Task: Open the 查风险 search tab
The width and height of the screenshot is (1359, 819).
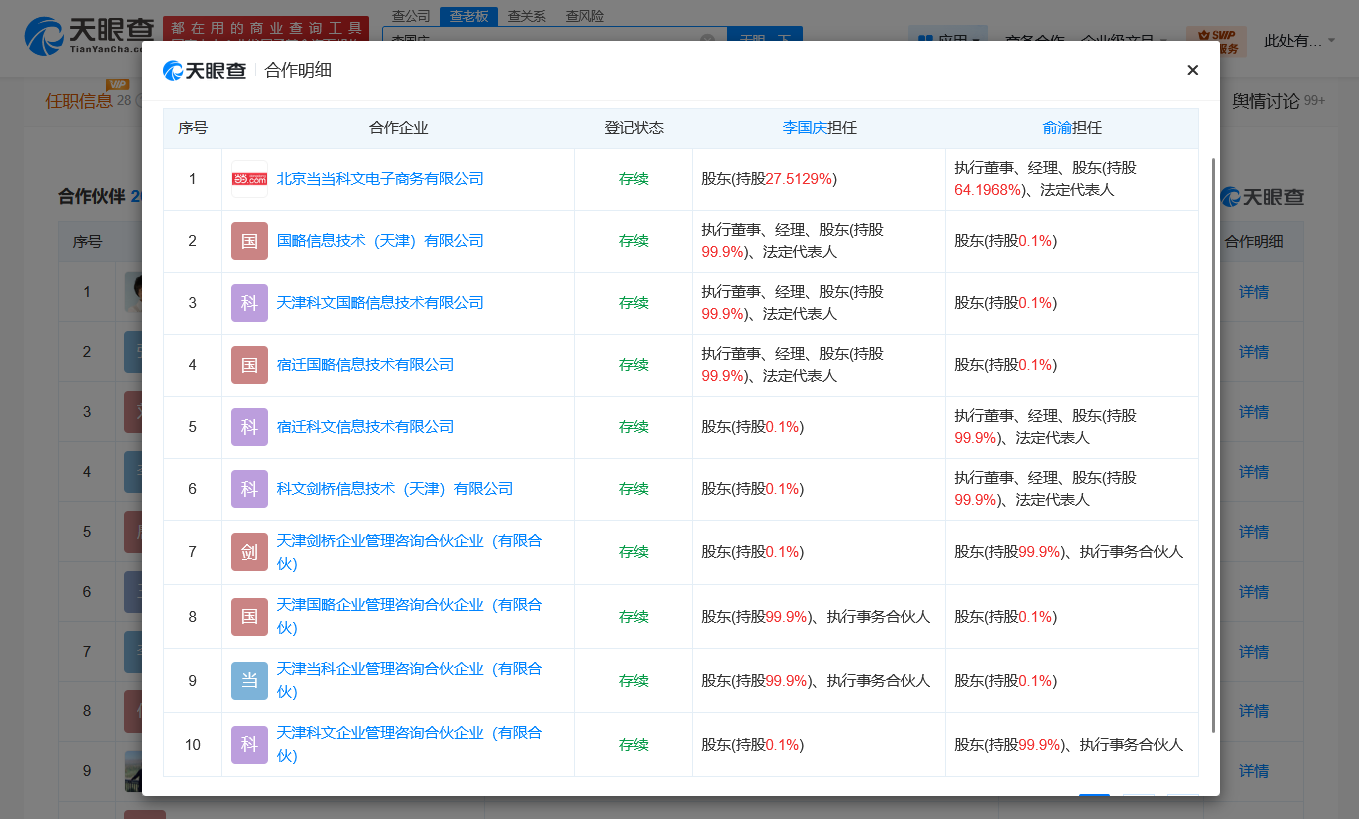Action: [x=584, y=16]
